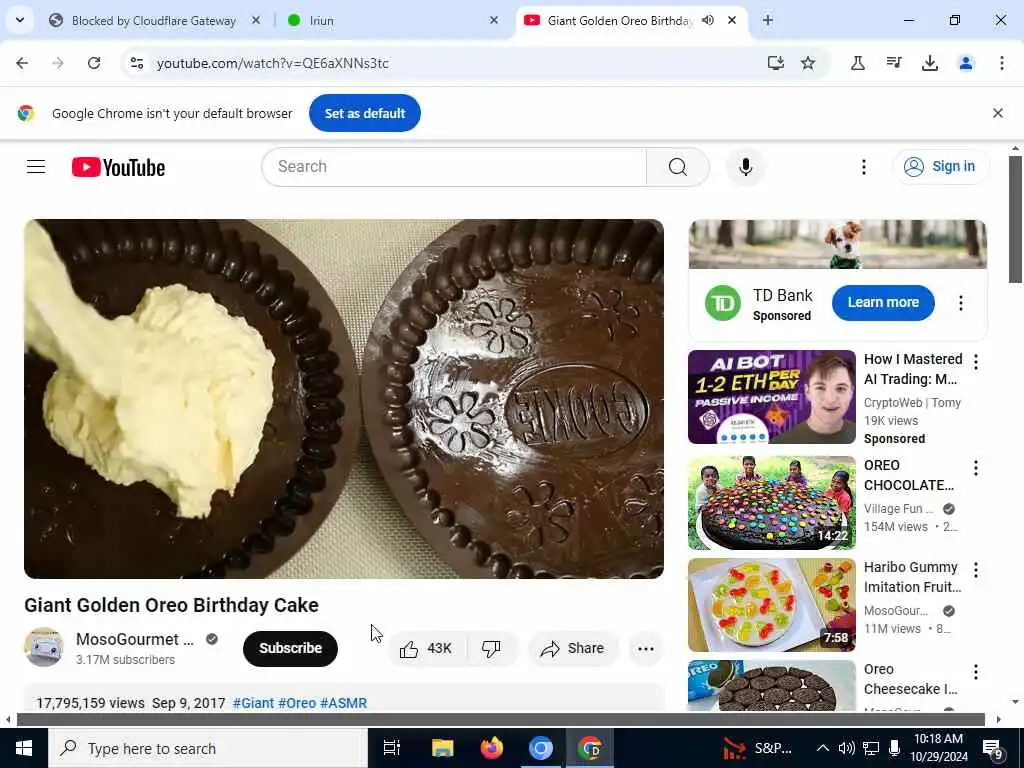The width and height of the screenshot is (1024, 768).
Task: Focus the YouTube Search field
Action: [454, 167]
